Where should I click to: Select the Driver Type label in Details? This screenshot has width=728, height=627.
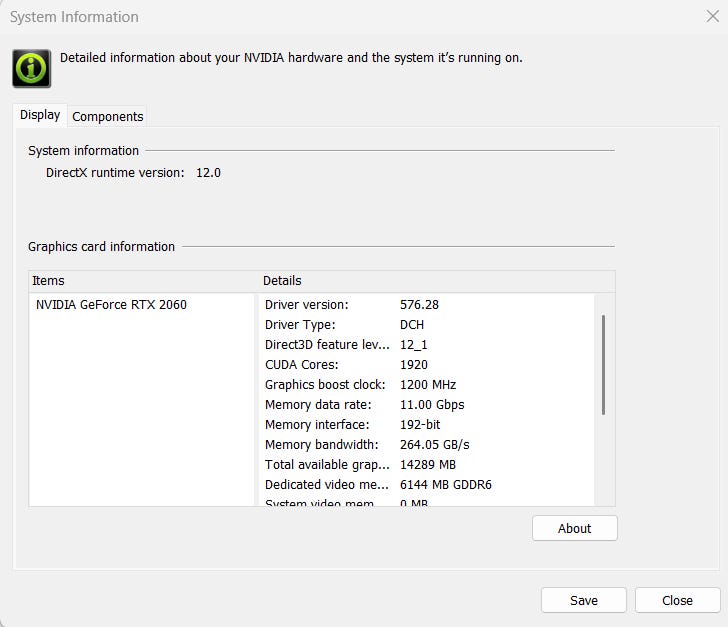click(300, 325)
